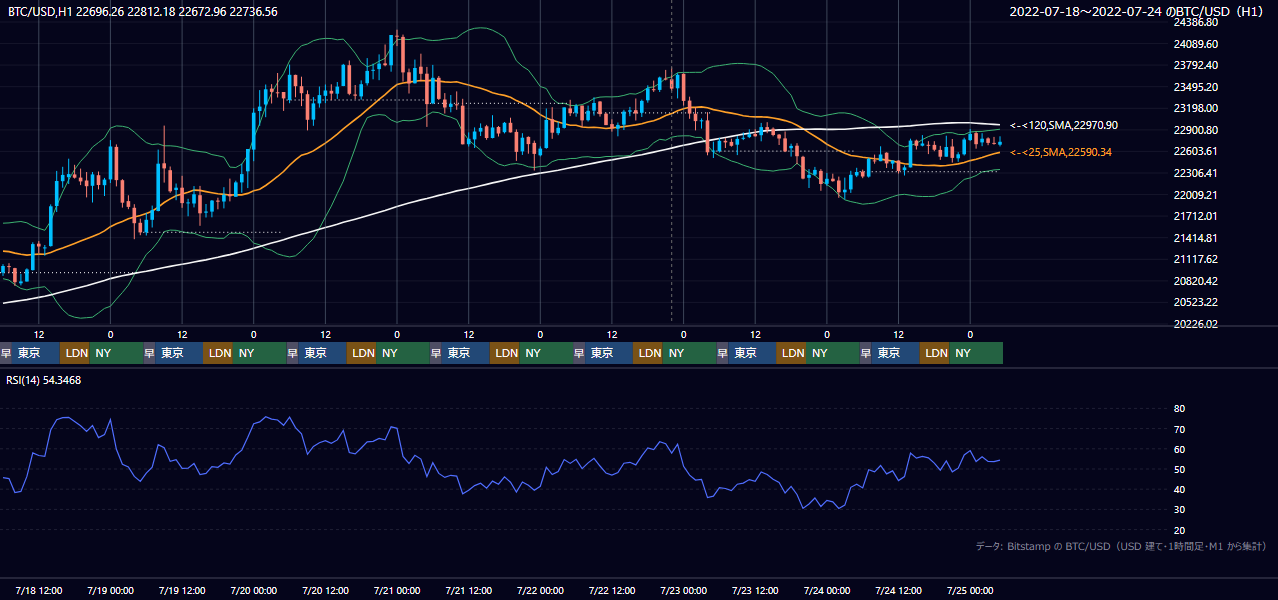The image size is (1278, 600).
Task: Select RSI scale level 50
Action: tap(1179, 469)
